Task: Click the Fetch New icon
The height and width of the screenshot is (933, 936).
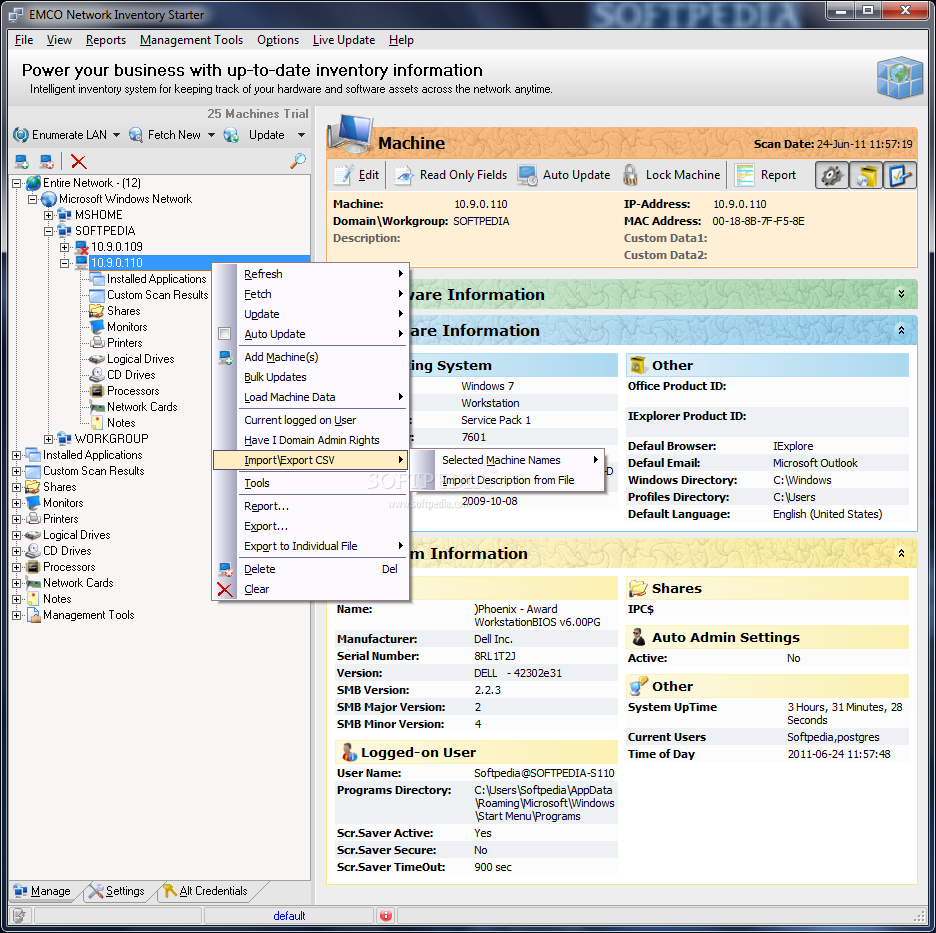Action: coord(136,135)
